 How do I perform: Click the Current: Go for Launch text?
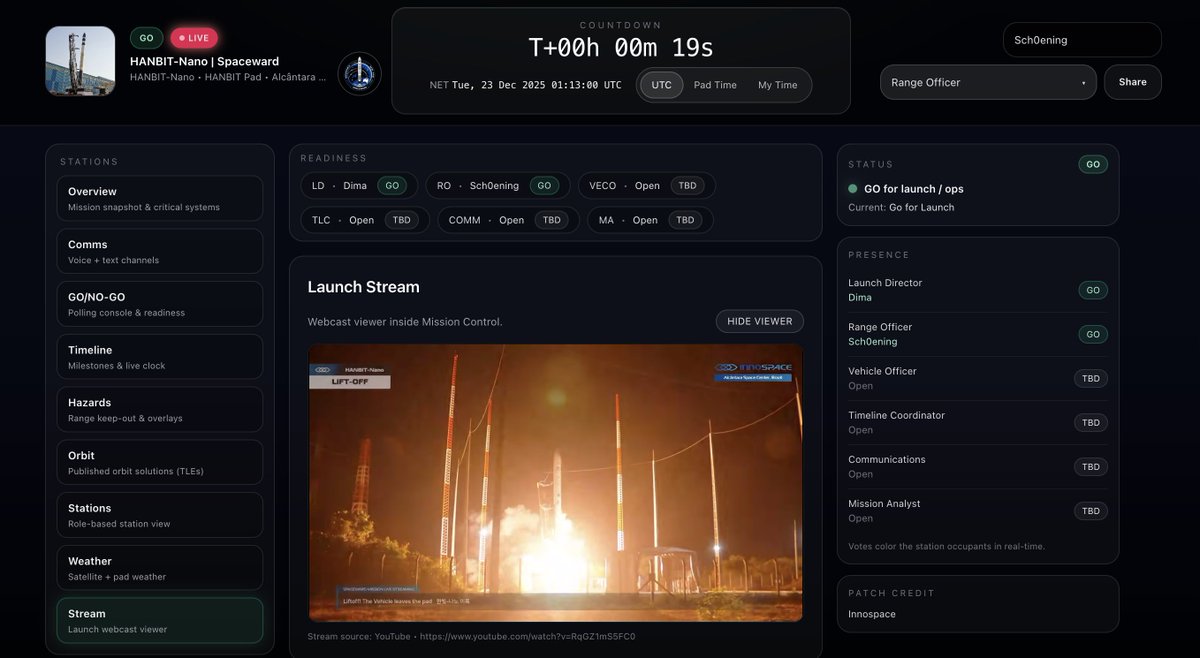[x=901, y=207]
